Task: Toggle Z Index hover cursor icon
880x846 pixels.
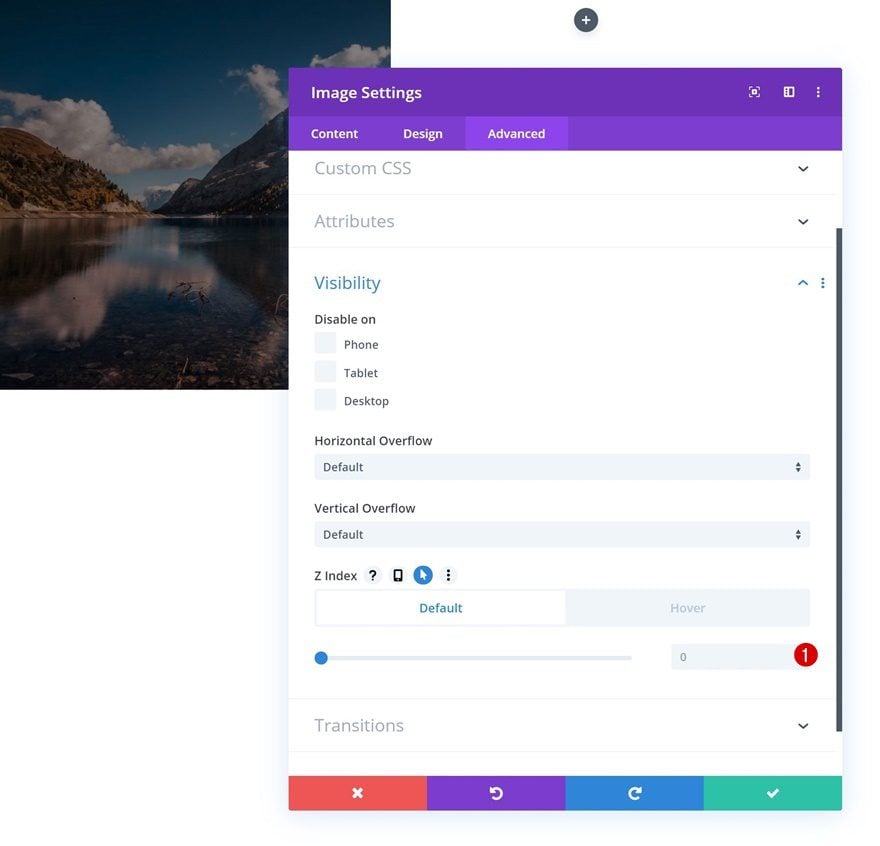Action: 423,575
